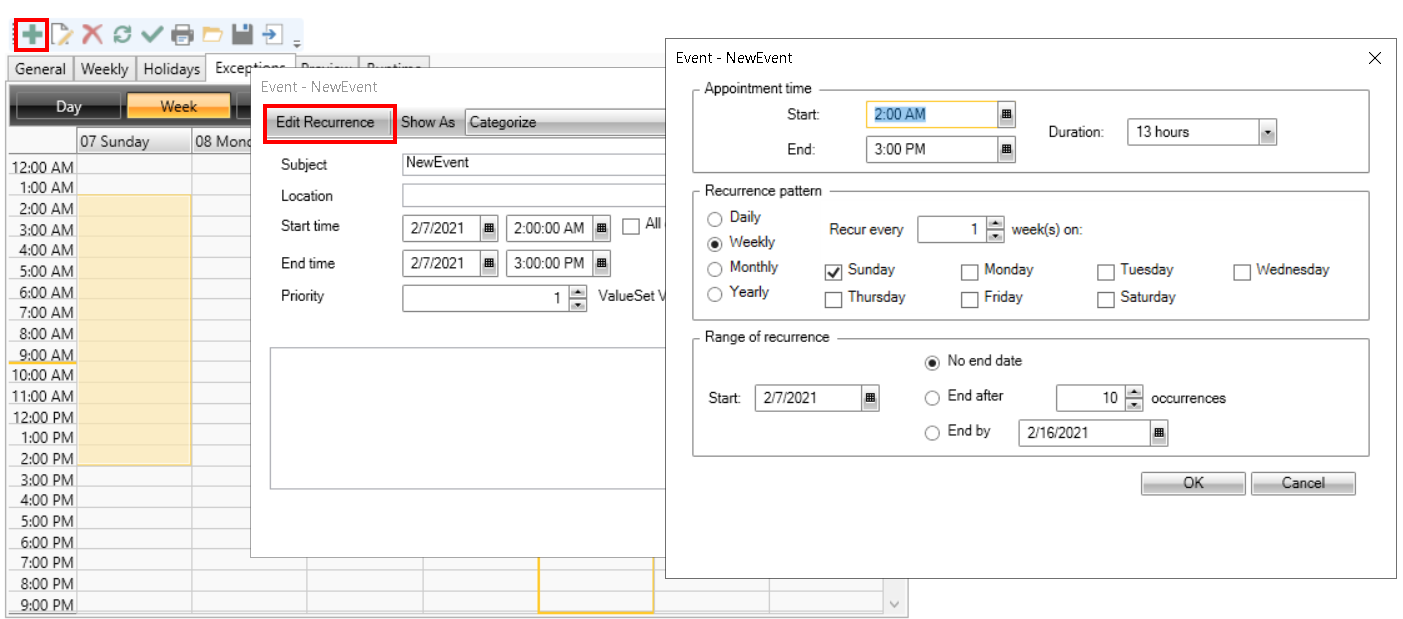The image size is (1403, 619).
Task: Open the Categorize dropdown
Action: point(565,123)
